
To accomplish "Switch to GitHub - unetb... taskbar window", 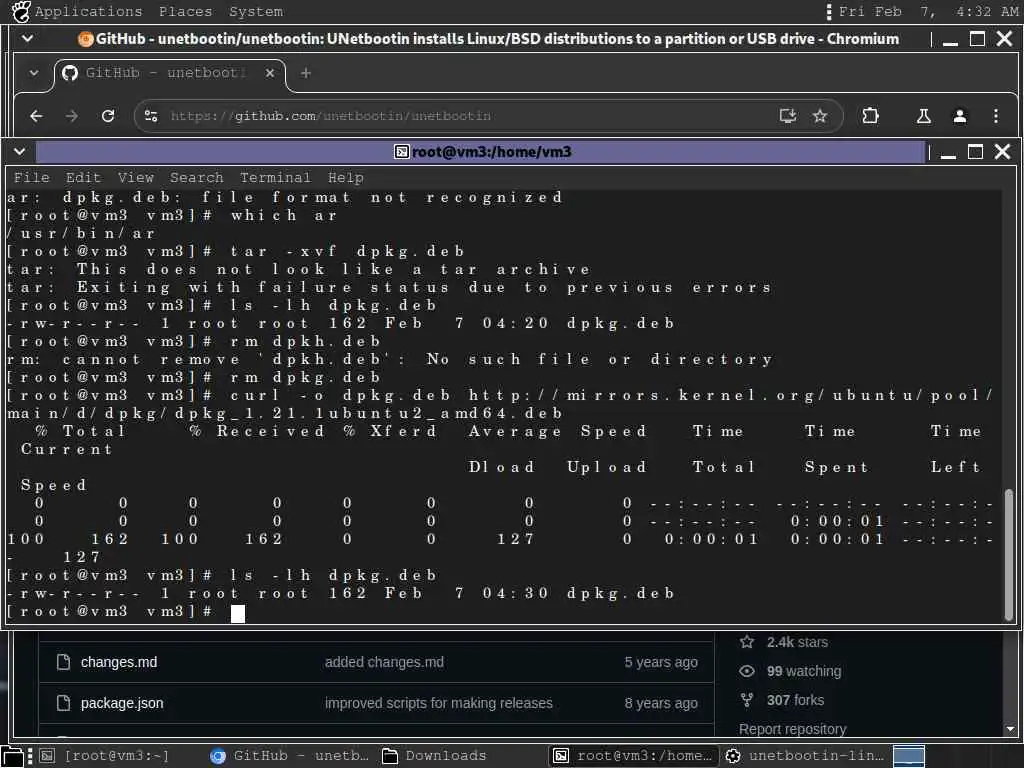I will point(289,756).
